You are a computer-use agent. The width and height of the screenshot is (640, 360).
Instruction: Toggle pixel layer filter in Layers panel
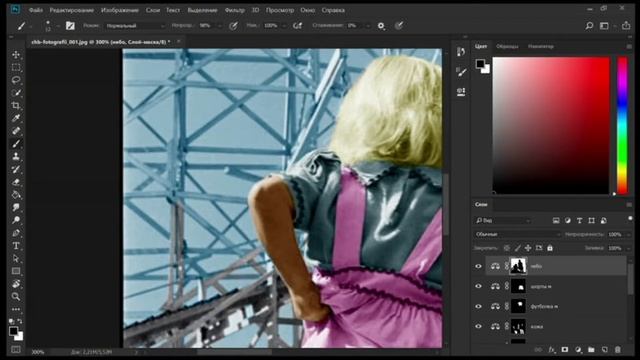pyautogui.click(x=556, y=221)
